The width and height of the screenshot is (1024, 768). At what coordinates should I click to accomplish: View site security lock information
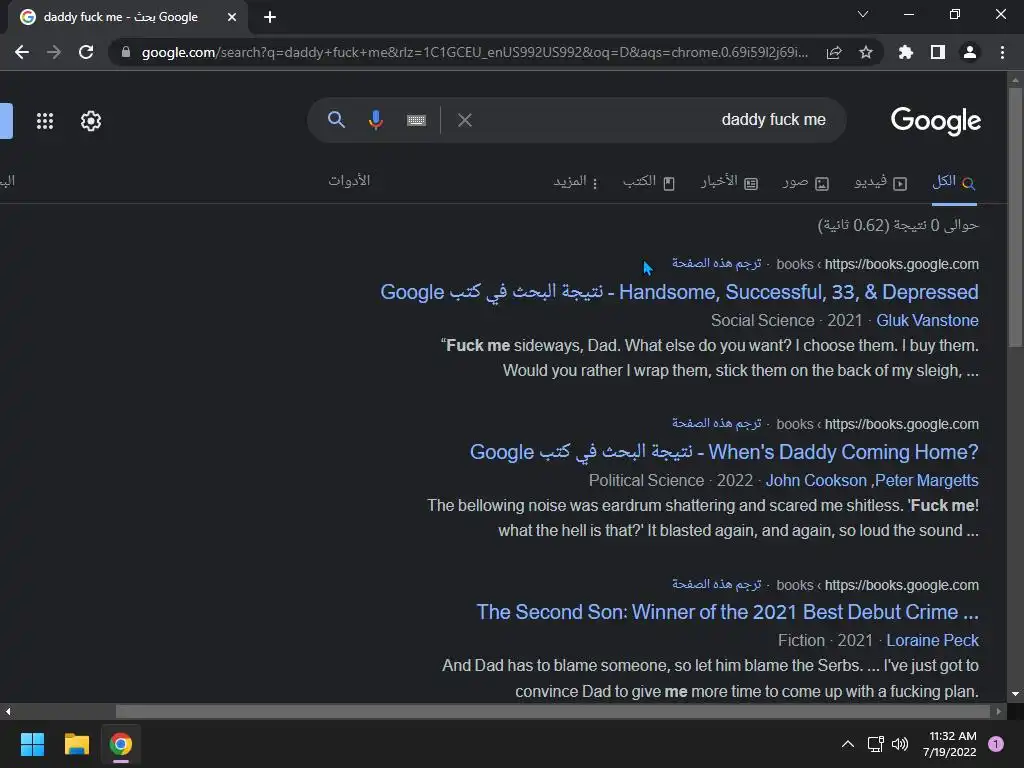(125, 52)
